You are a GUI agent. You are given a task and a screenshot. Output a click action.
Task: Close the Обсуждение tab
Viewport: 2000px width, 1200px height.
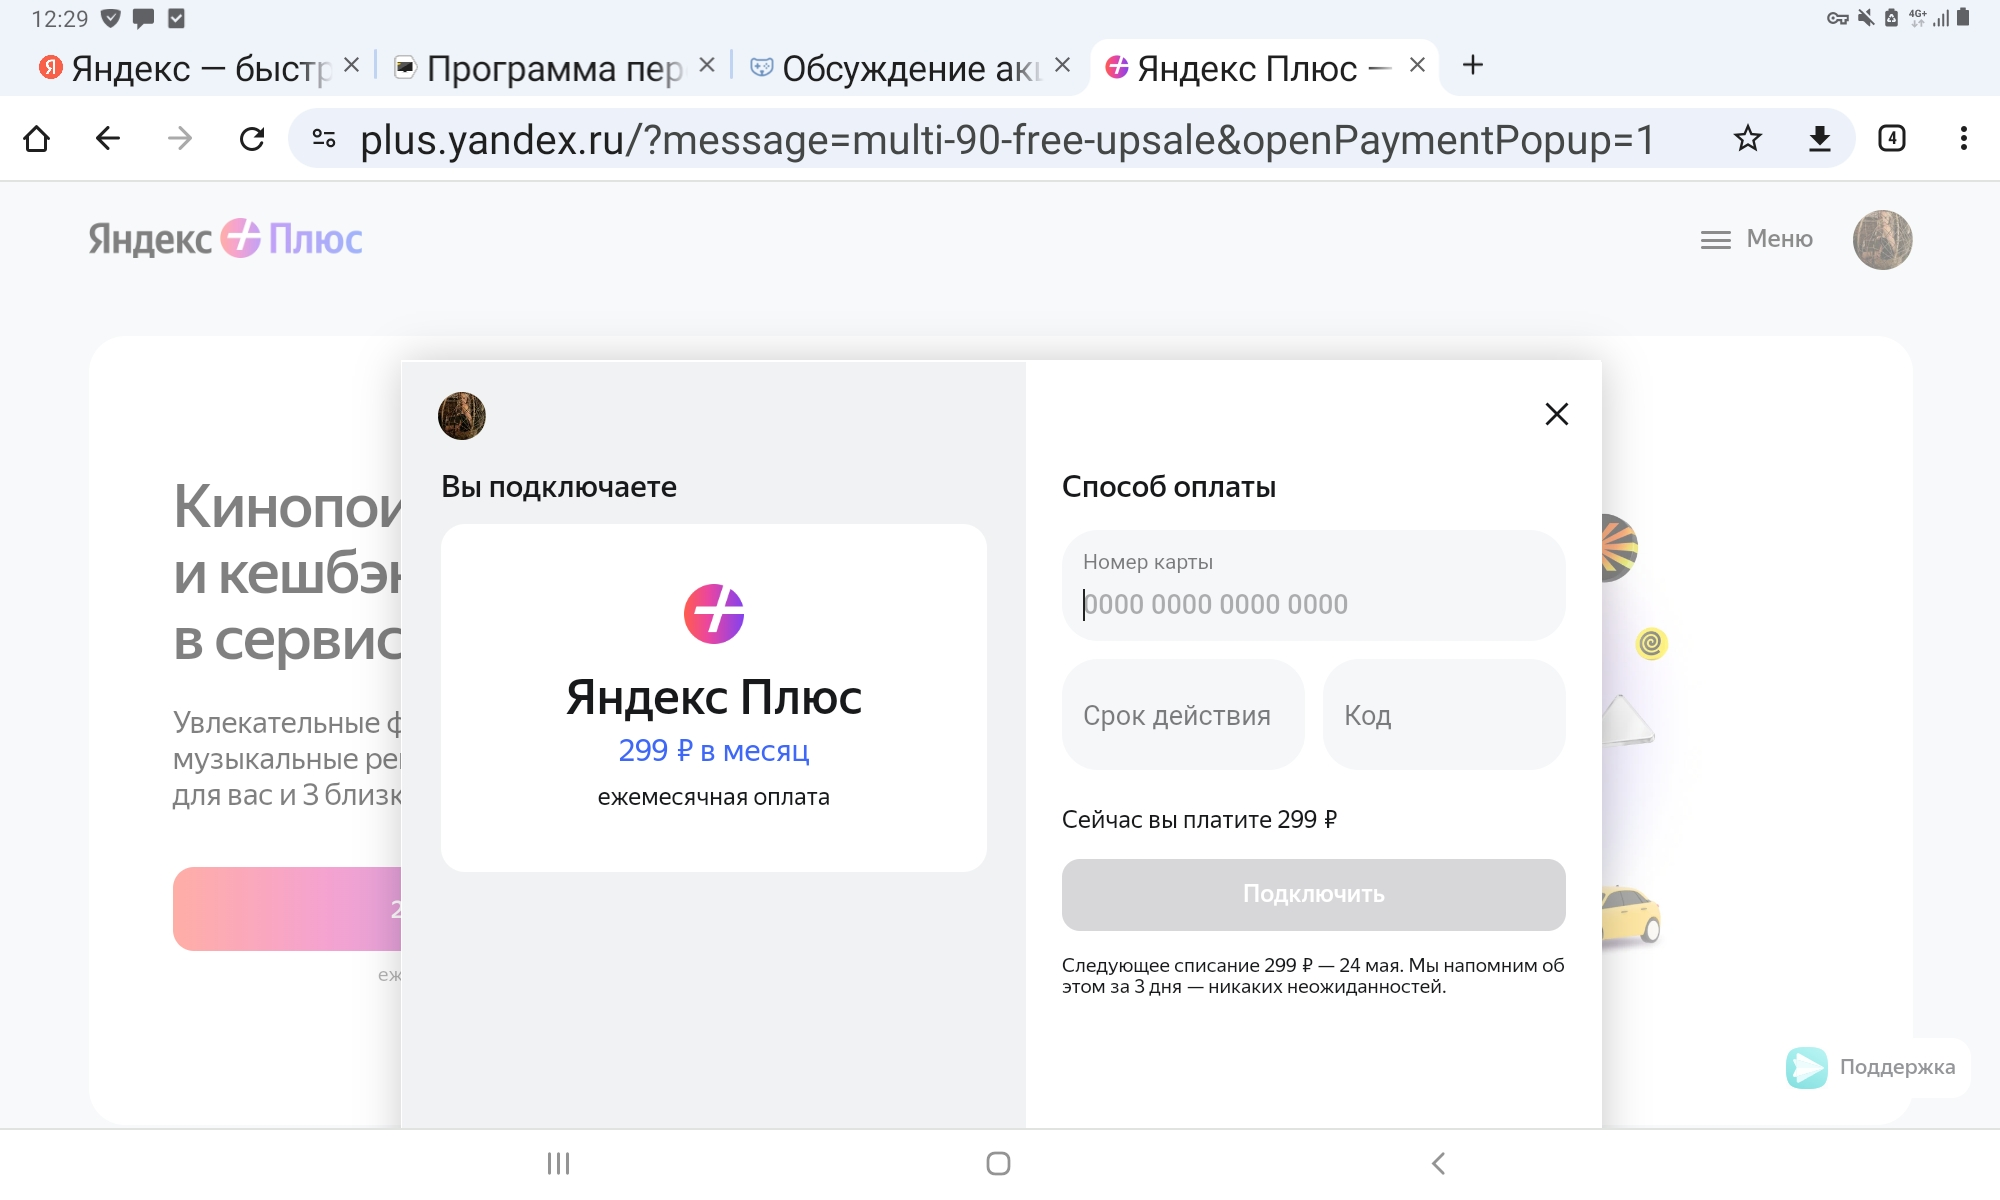tap(1062, 65)
